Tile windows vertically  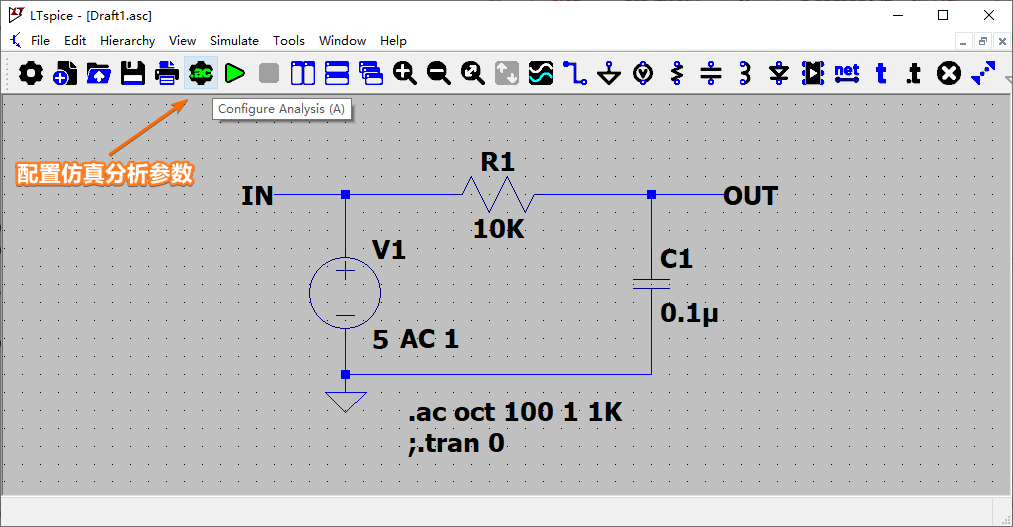click(x=303, y=74)
